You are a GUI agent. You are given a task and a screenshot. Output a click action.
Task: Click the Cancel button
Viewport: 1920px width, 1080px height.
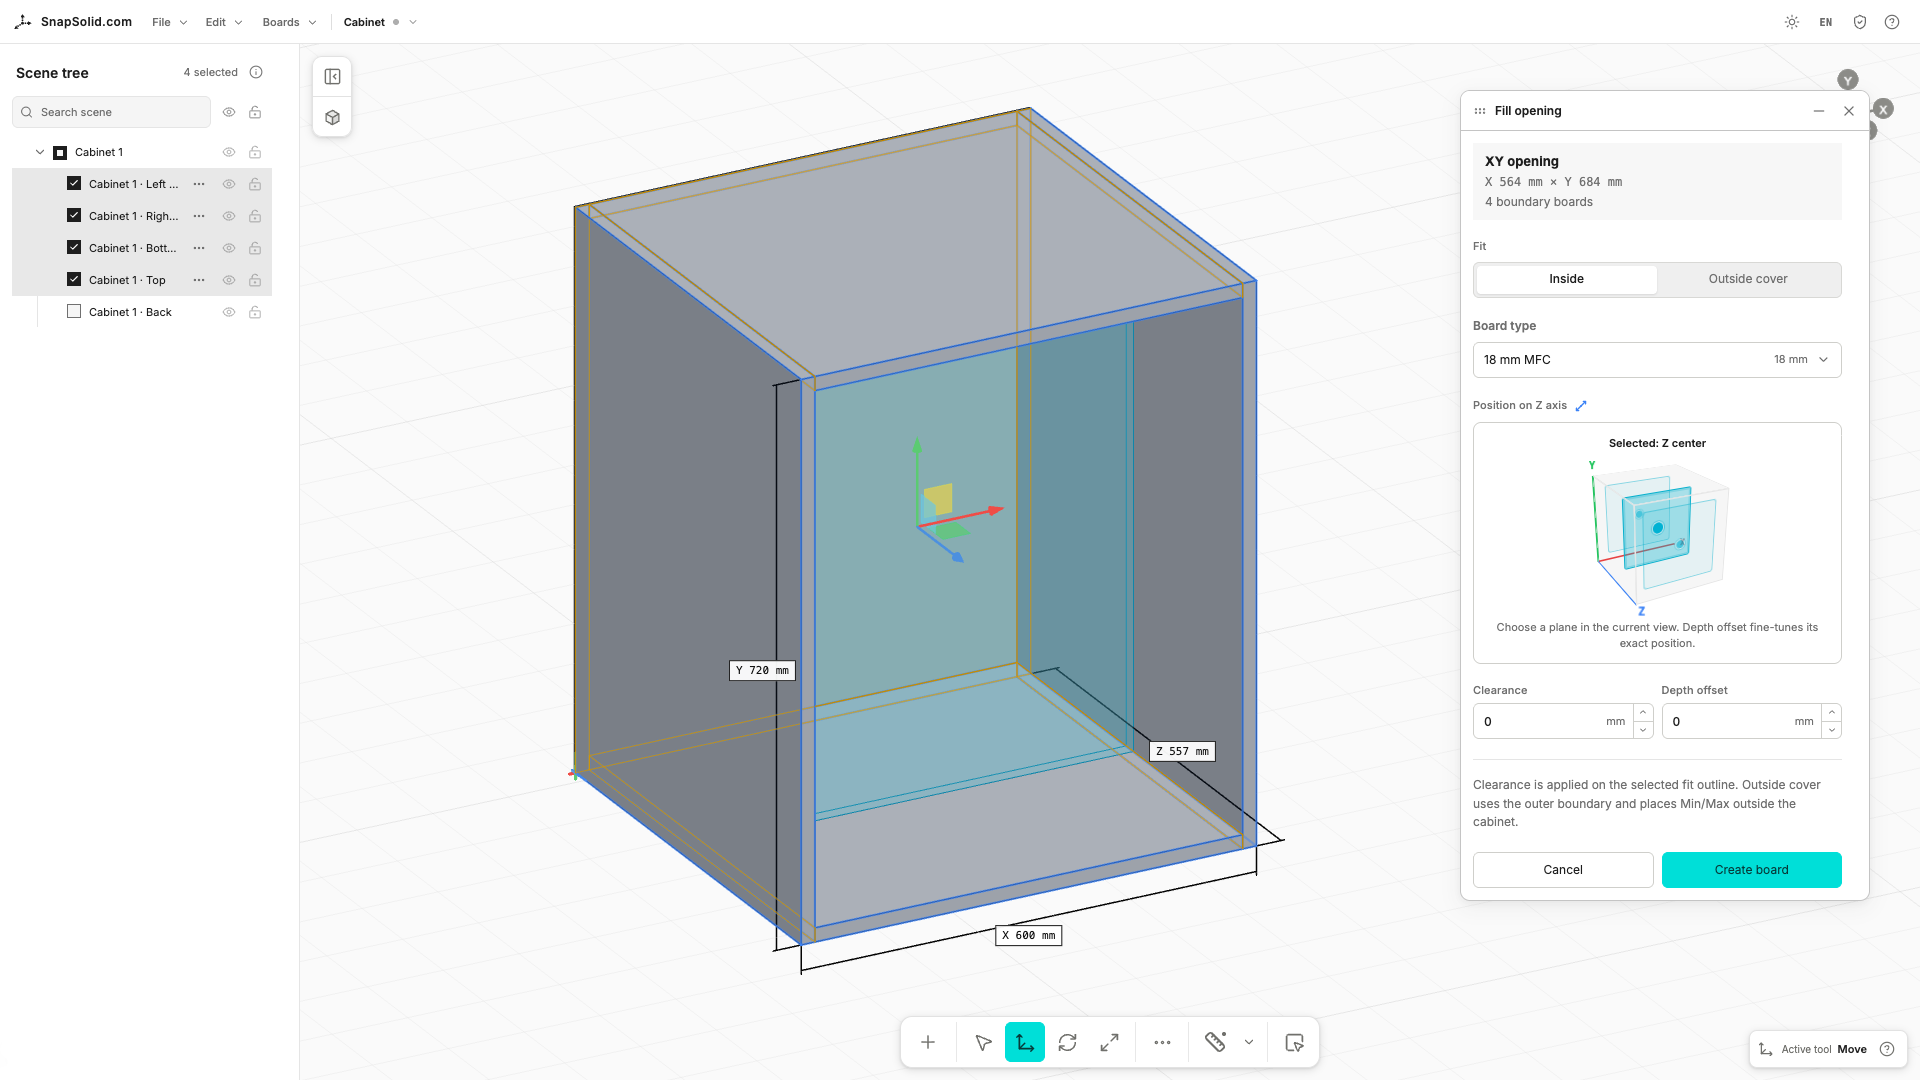[x=1562, y=870]
